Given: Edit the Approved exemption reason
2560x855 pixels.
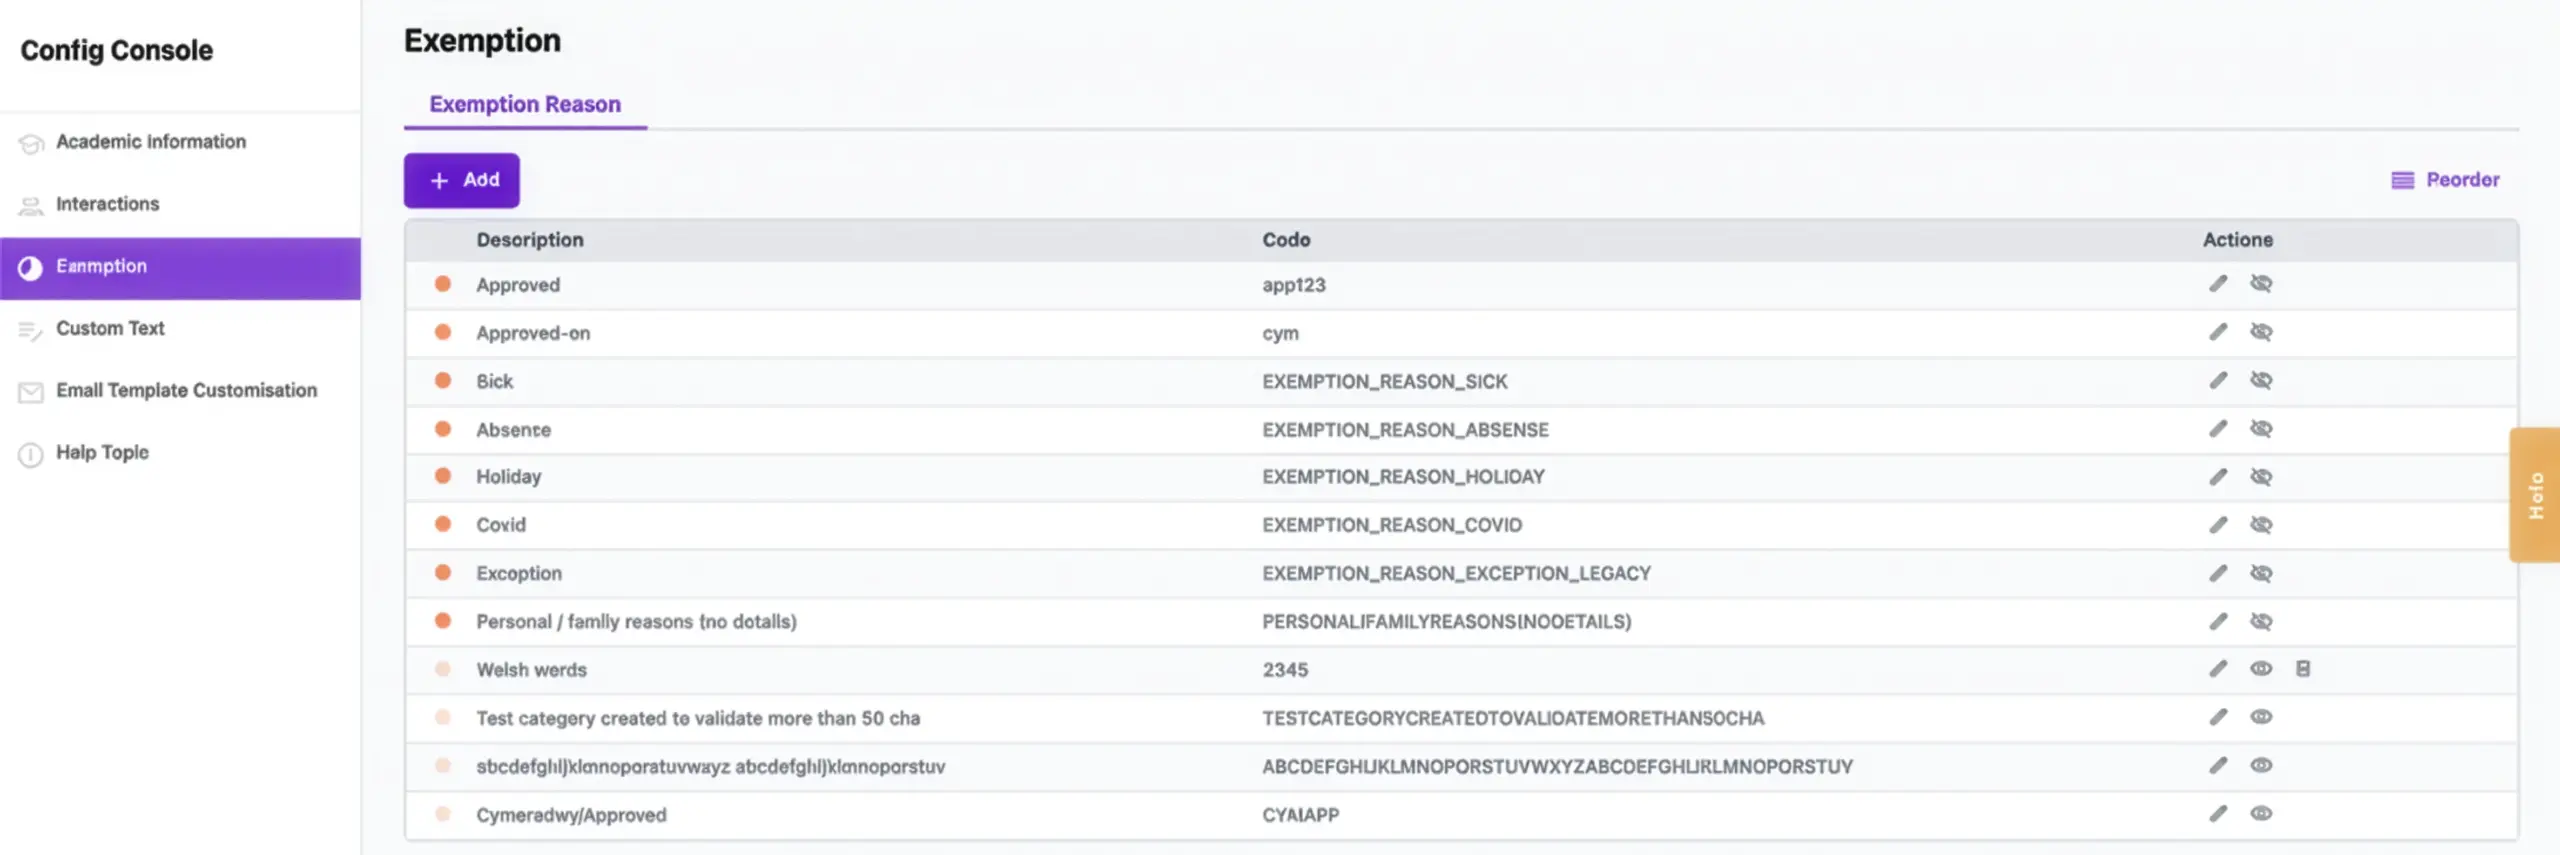Looking at the screenshot, I should point(2218,284).
